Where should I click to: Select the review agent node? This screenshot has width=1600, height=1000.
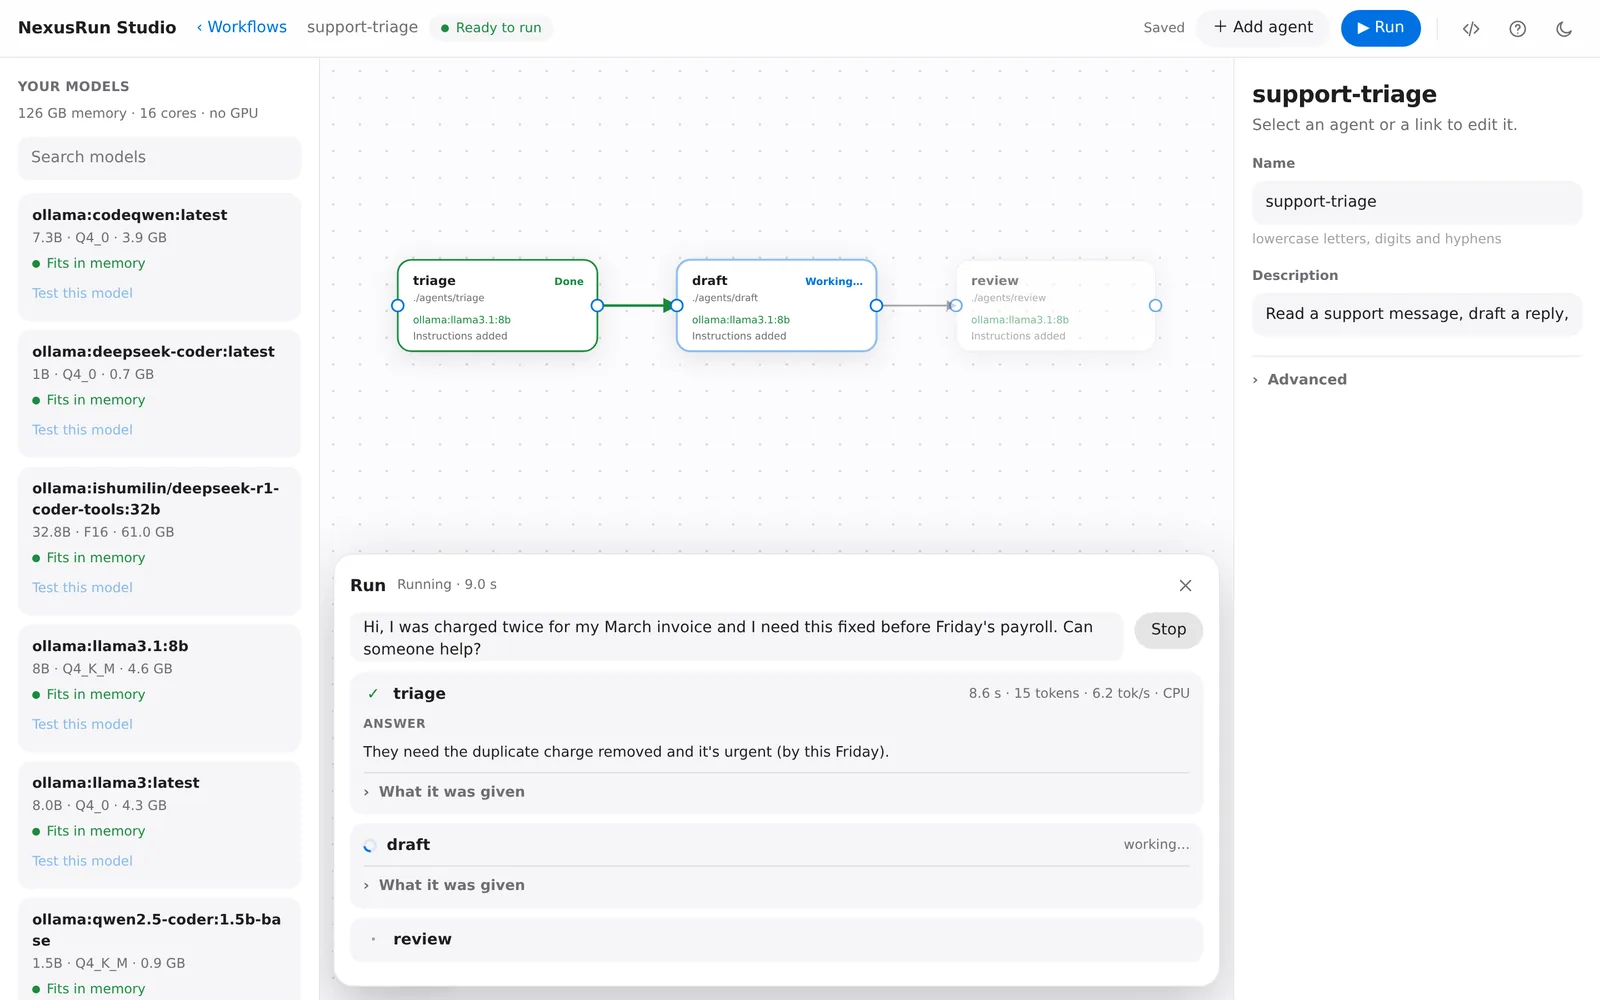[x=1055, y=306]
